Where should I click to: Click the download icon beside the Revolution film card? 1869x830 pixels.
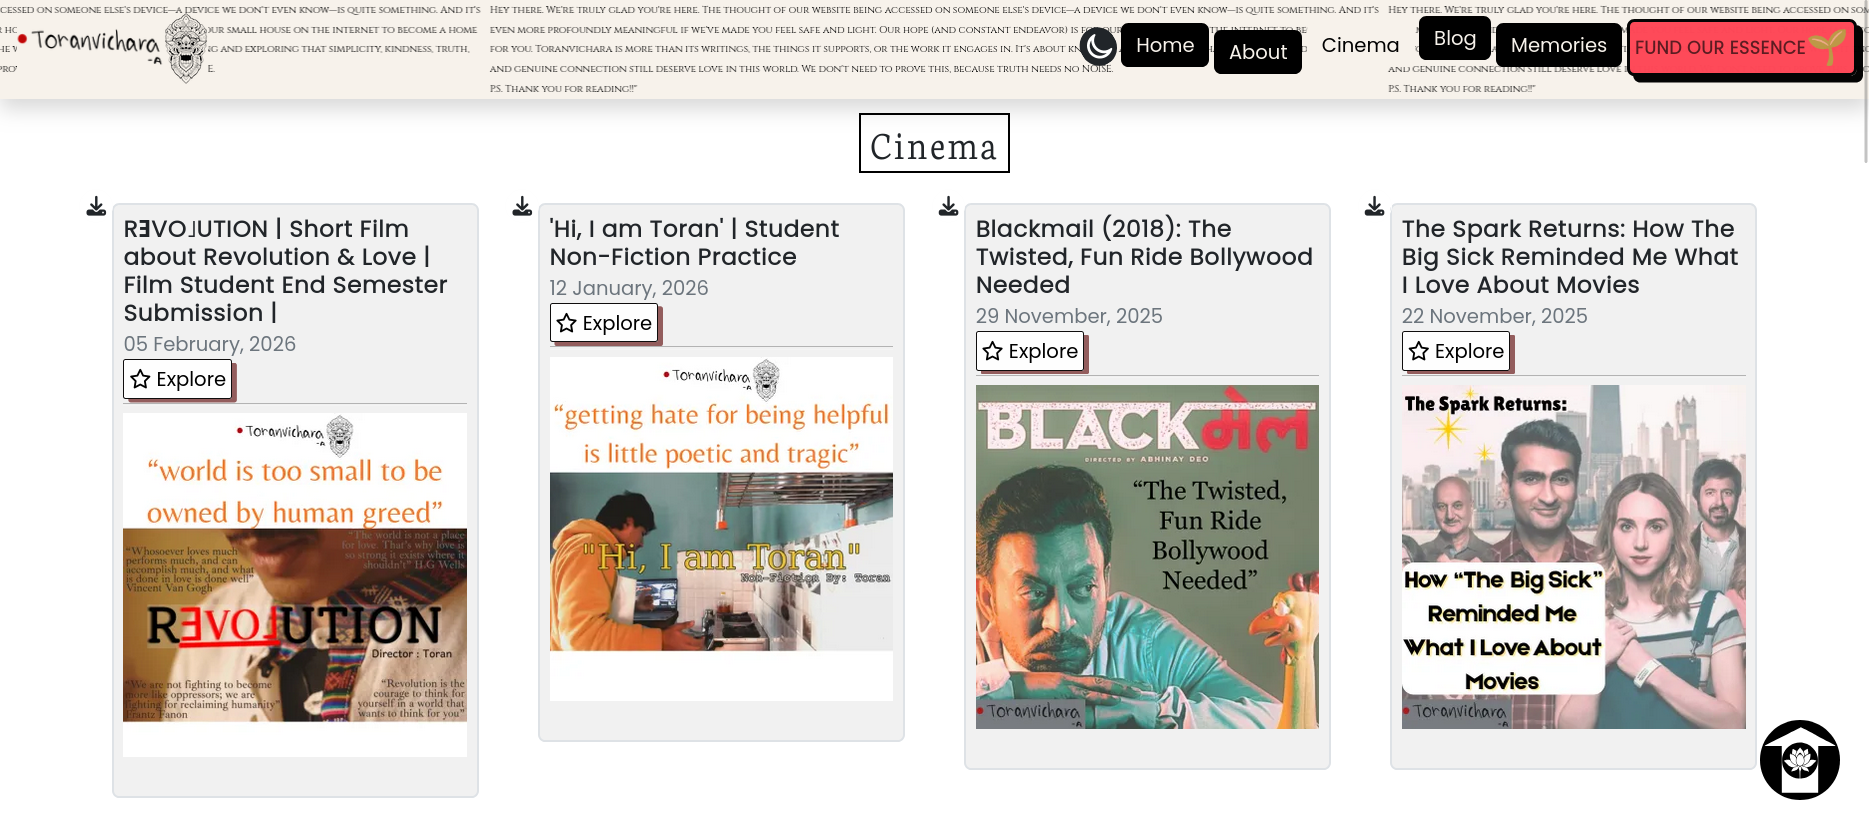click(x=96, y=206)
